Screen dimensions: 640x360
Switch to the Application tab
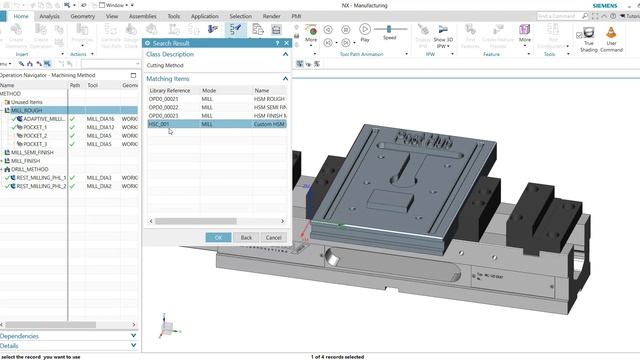pyautogui.click(x=204, y=16)
